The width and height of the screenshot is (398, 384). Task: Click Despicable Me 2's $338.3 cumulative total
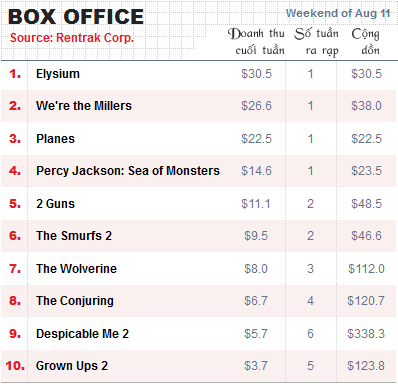pyautogui.click(x=366, y=333)
